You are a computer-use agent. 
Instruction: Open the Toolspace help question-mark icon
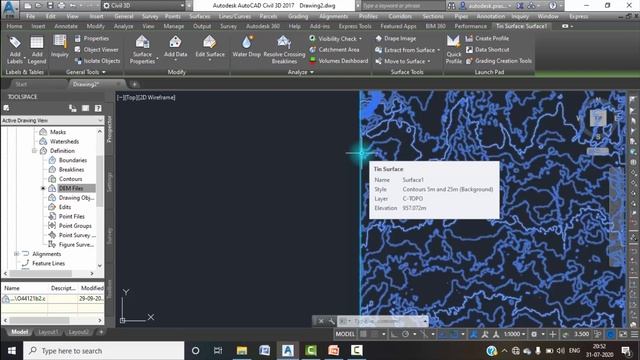pyautogui.click(x=98, y=108)
